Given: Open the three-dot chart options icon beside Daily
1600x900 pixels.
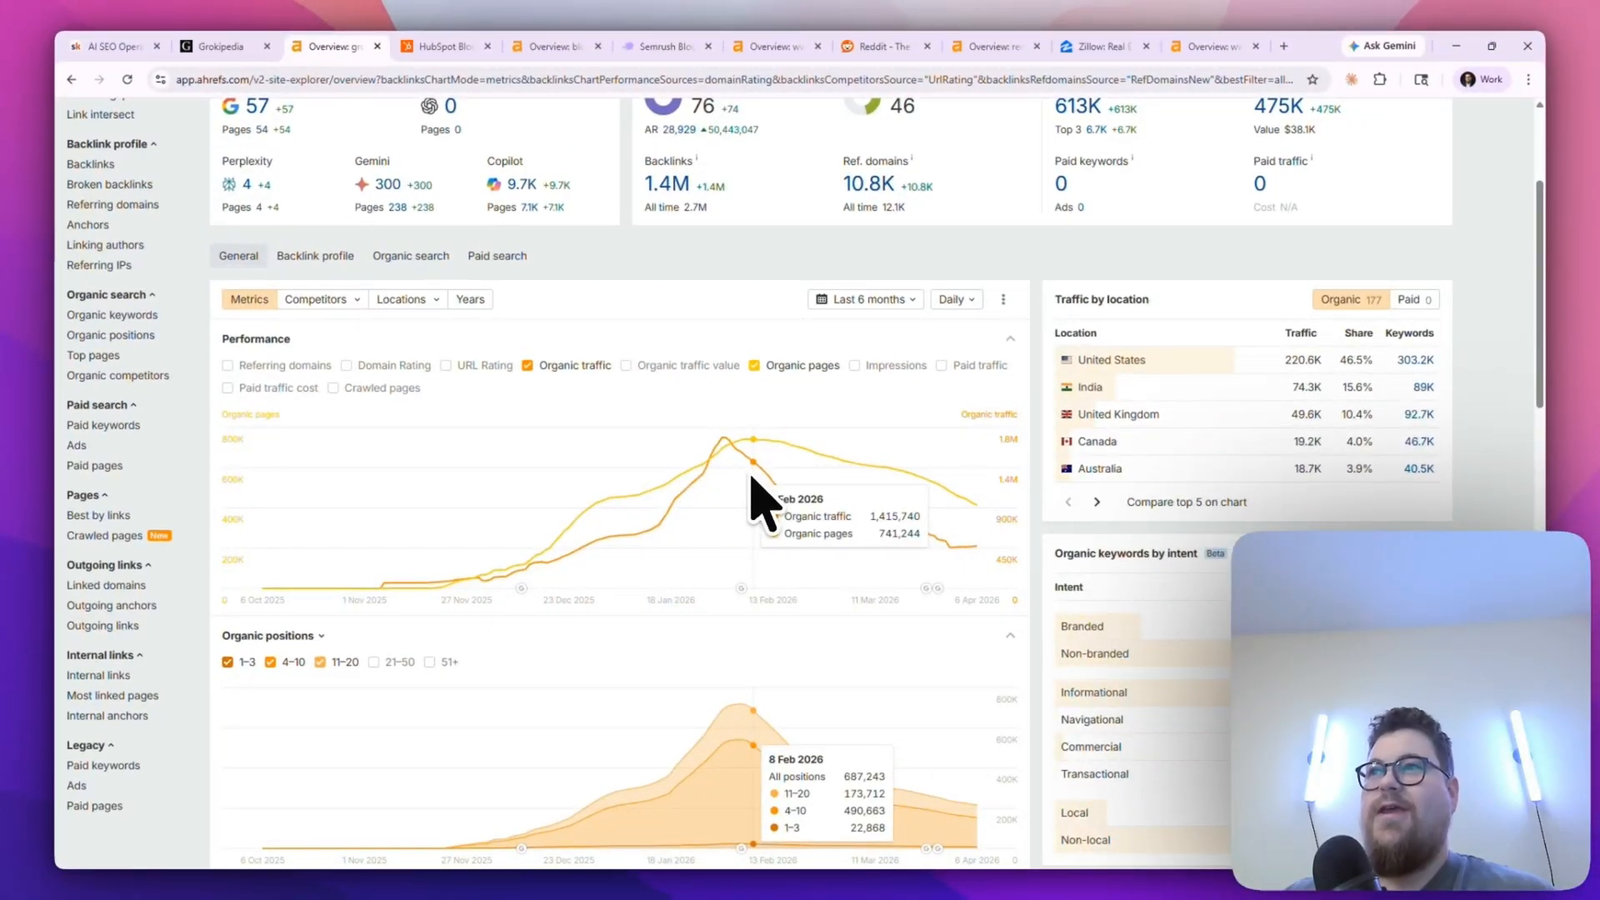Looking at the screenshot, I should pyautogui.click(x=1003, y=298).
